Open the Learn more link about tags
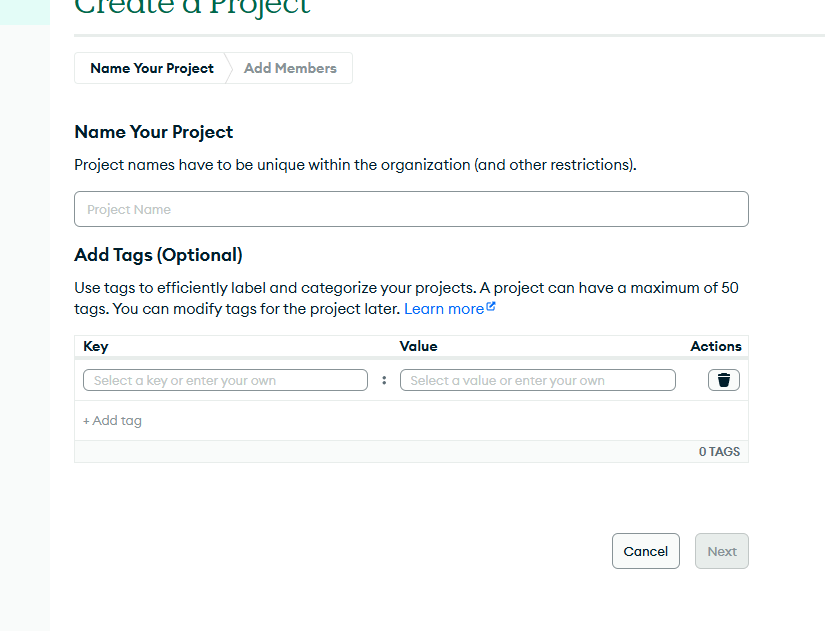This screenshot has height=631, width=825. [x=443, y=309]
